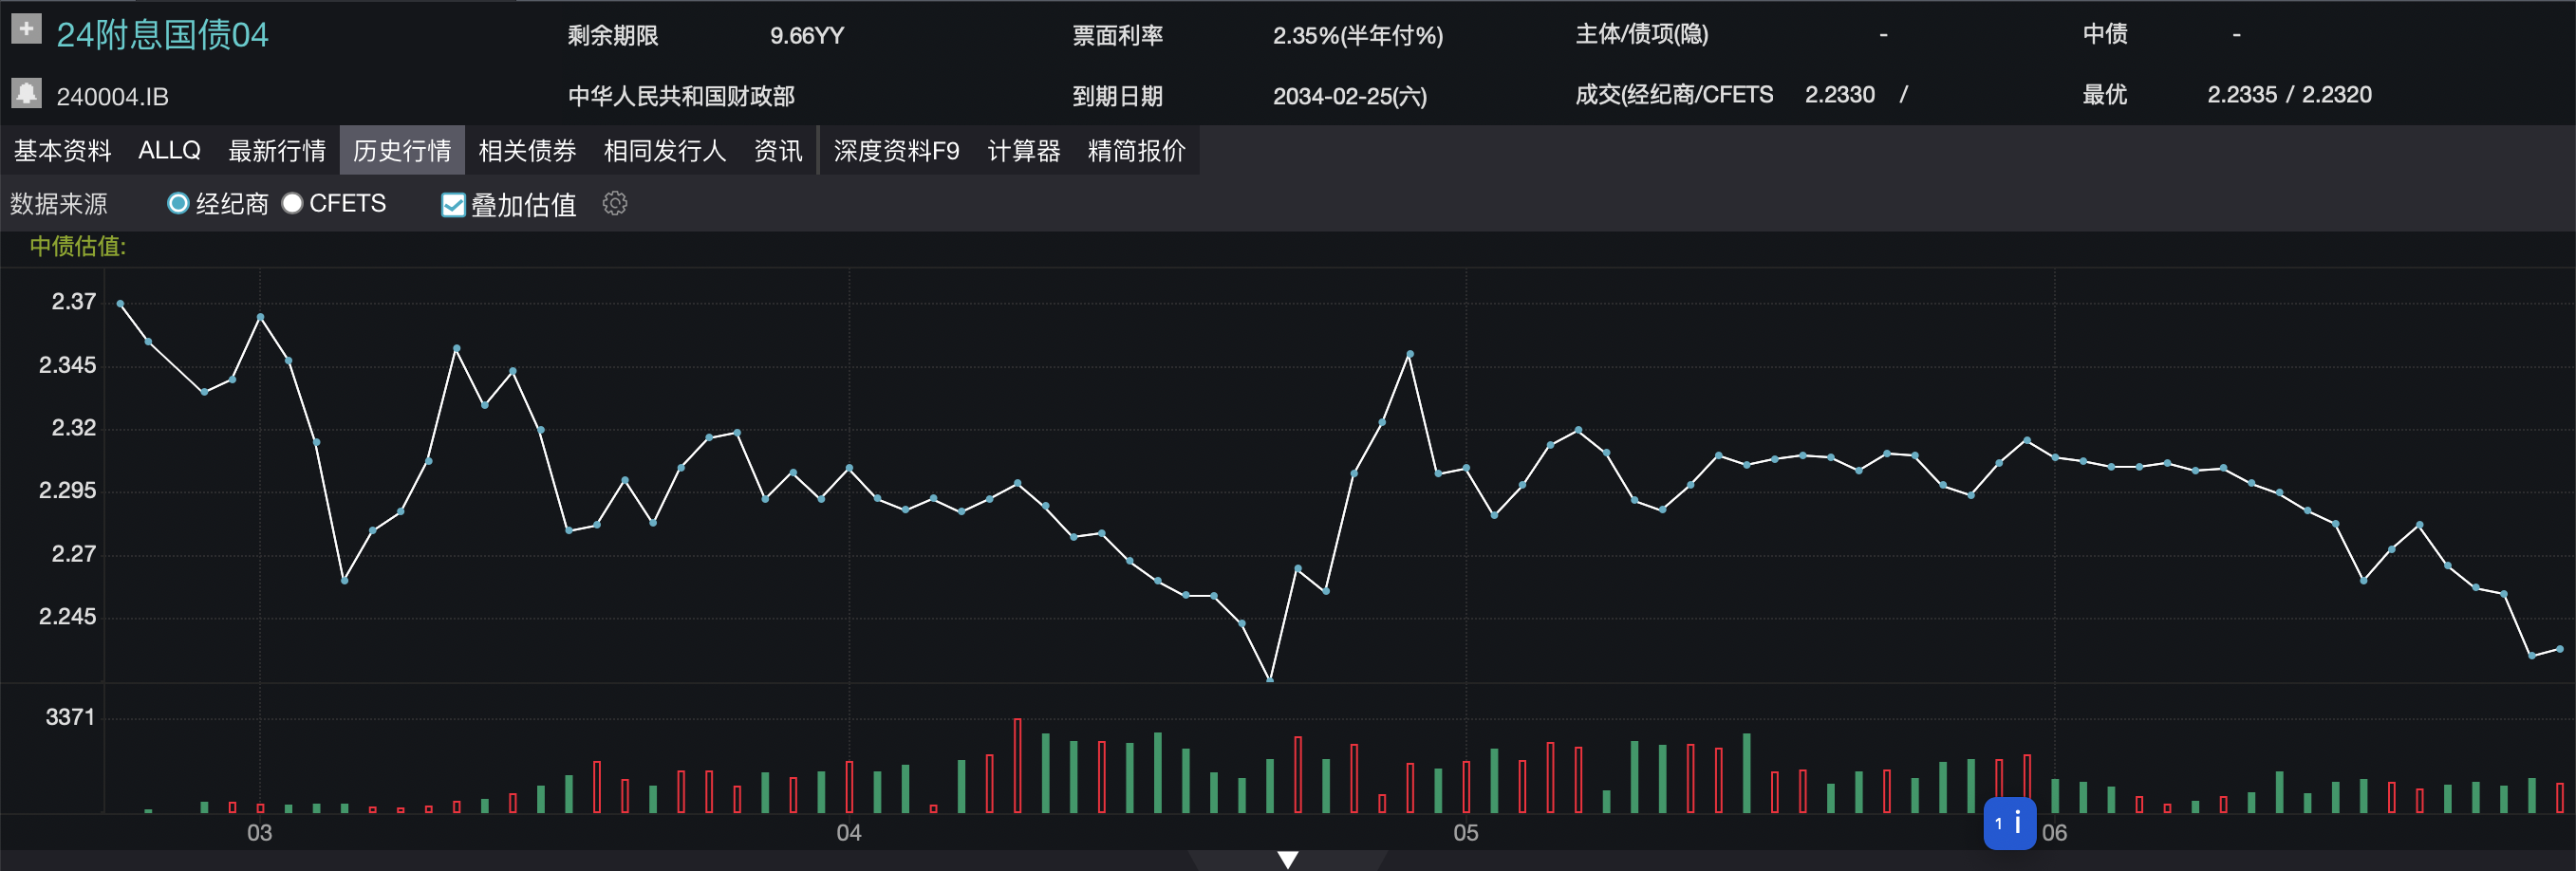Click the issuer name 中华人民共和国财政部
The height and width of the screenshot is (871, 2576).
point(681,96)
